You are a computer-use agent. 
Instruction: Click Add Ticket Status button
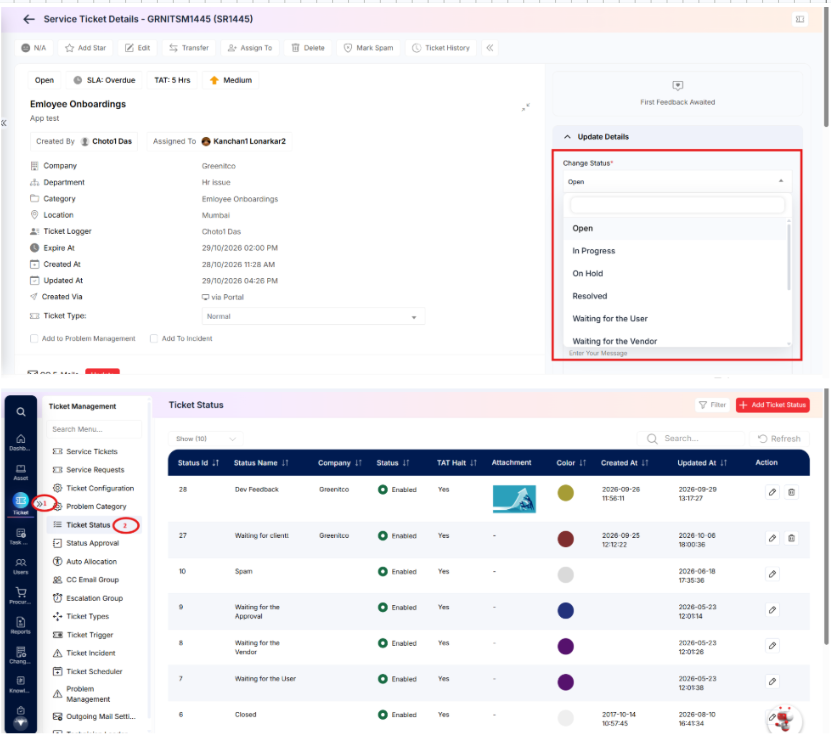pyautogui.click(x=773, y=405)
